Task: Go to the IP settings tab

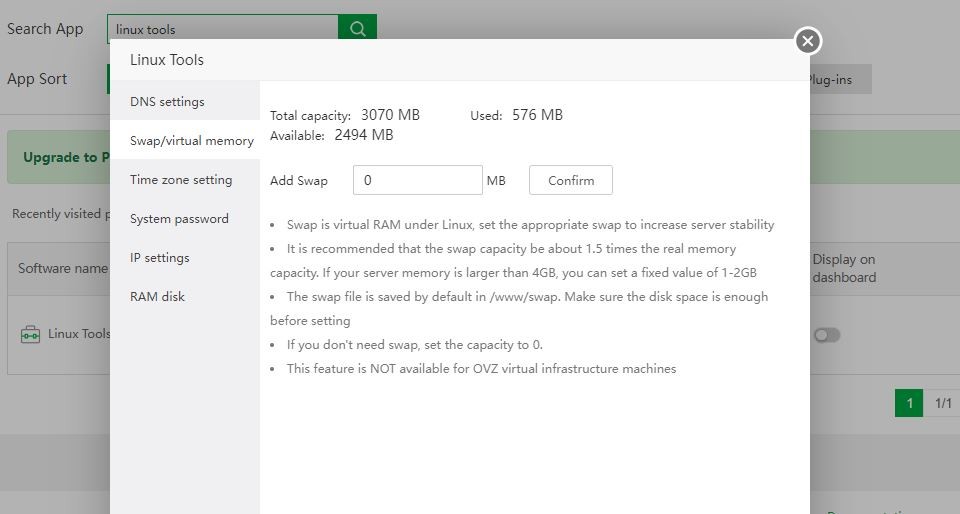Action: point(160,258)
